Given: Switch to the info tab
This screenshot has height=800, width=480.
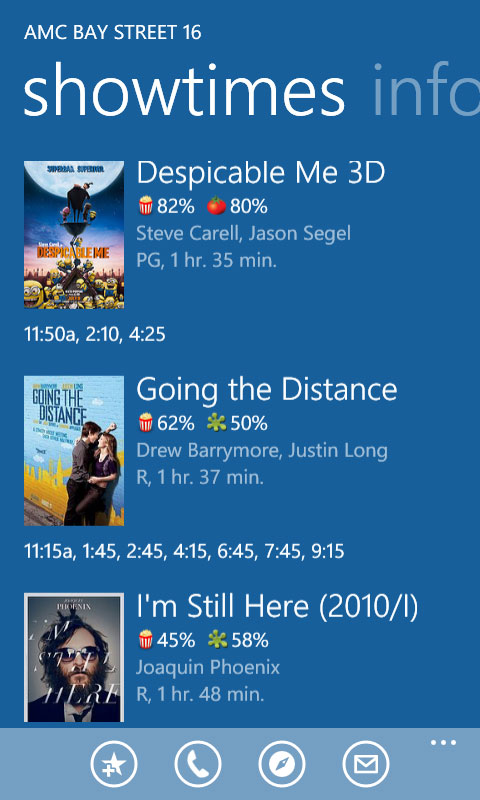Looking at the screenshot, I should (x=426, y=91).
